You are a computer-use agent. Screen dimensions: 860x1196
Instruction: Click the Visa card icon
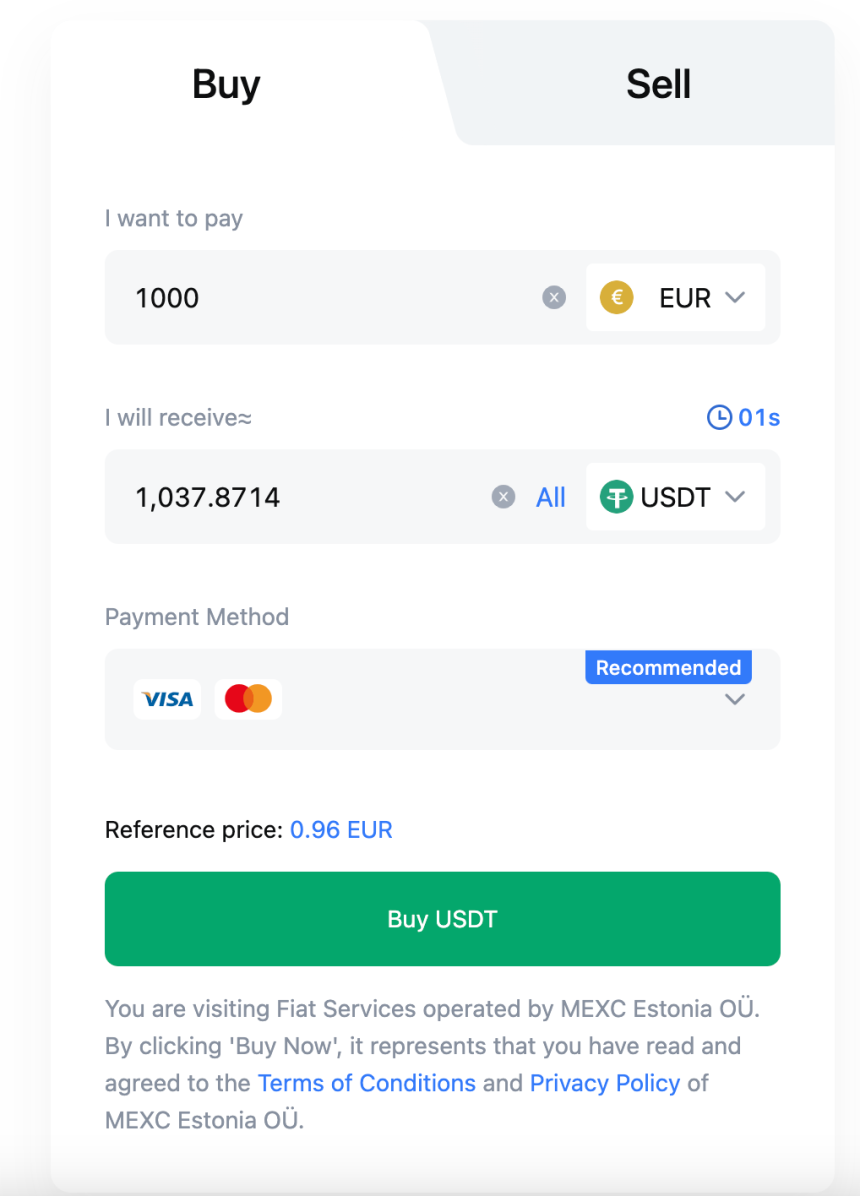click(x=168, y=699)
